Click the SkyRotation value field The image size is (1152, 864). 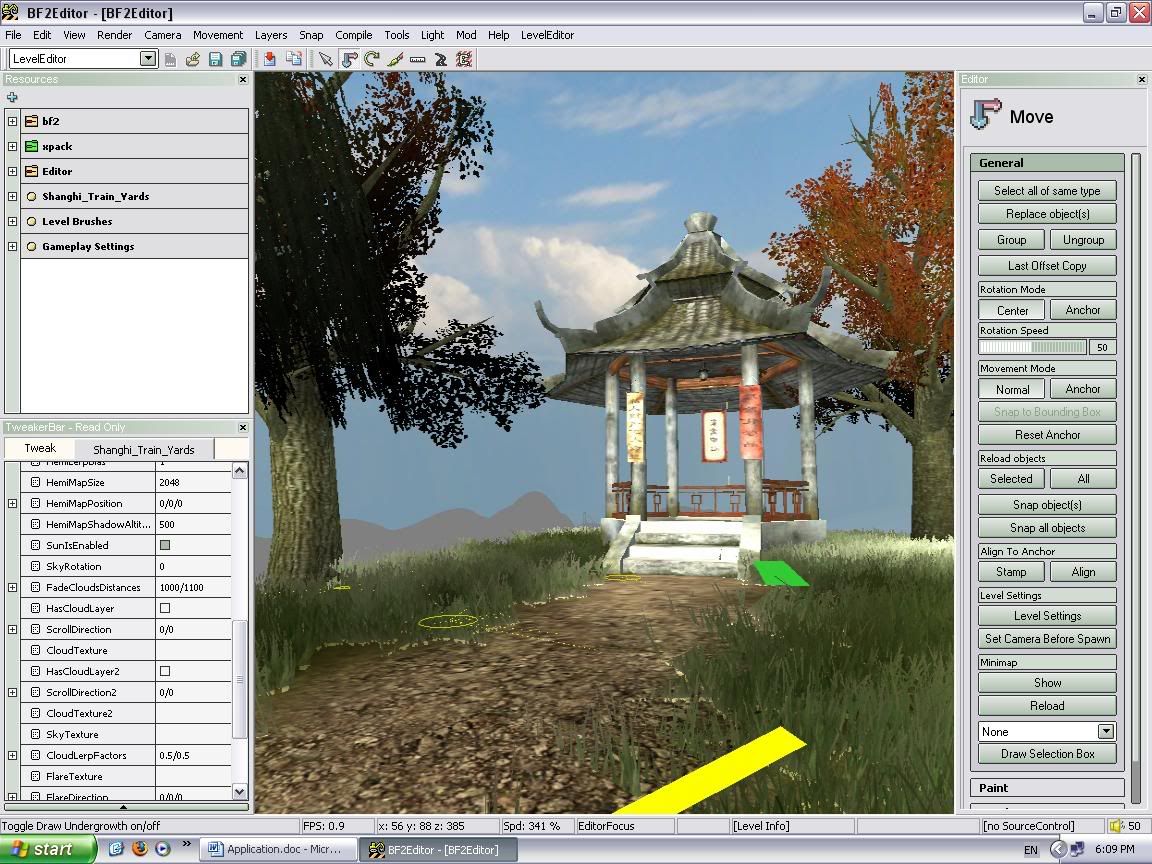click(x=193, y=566)
